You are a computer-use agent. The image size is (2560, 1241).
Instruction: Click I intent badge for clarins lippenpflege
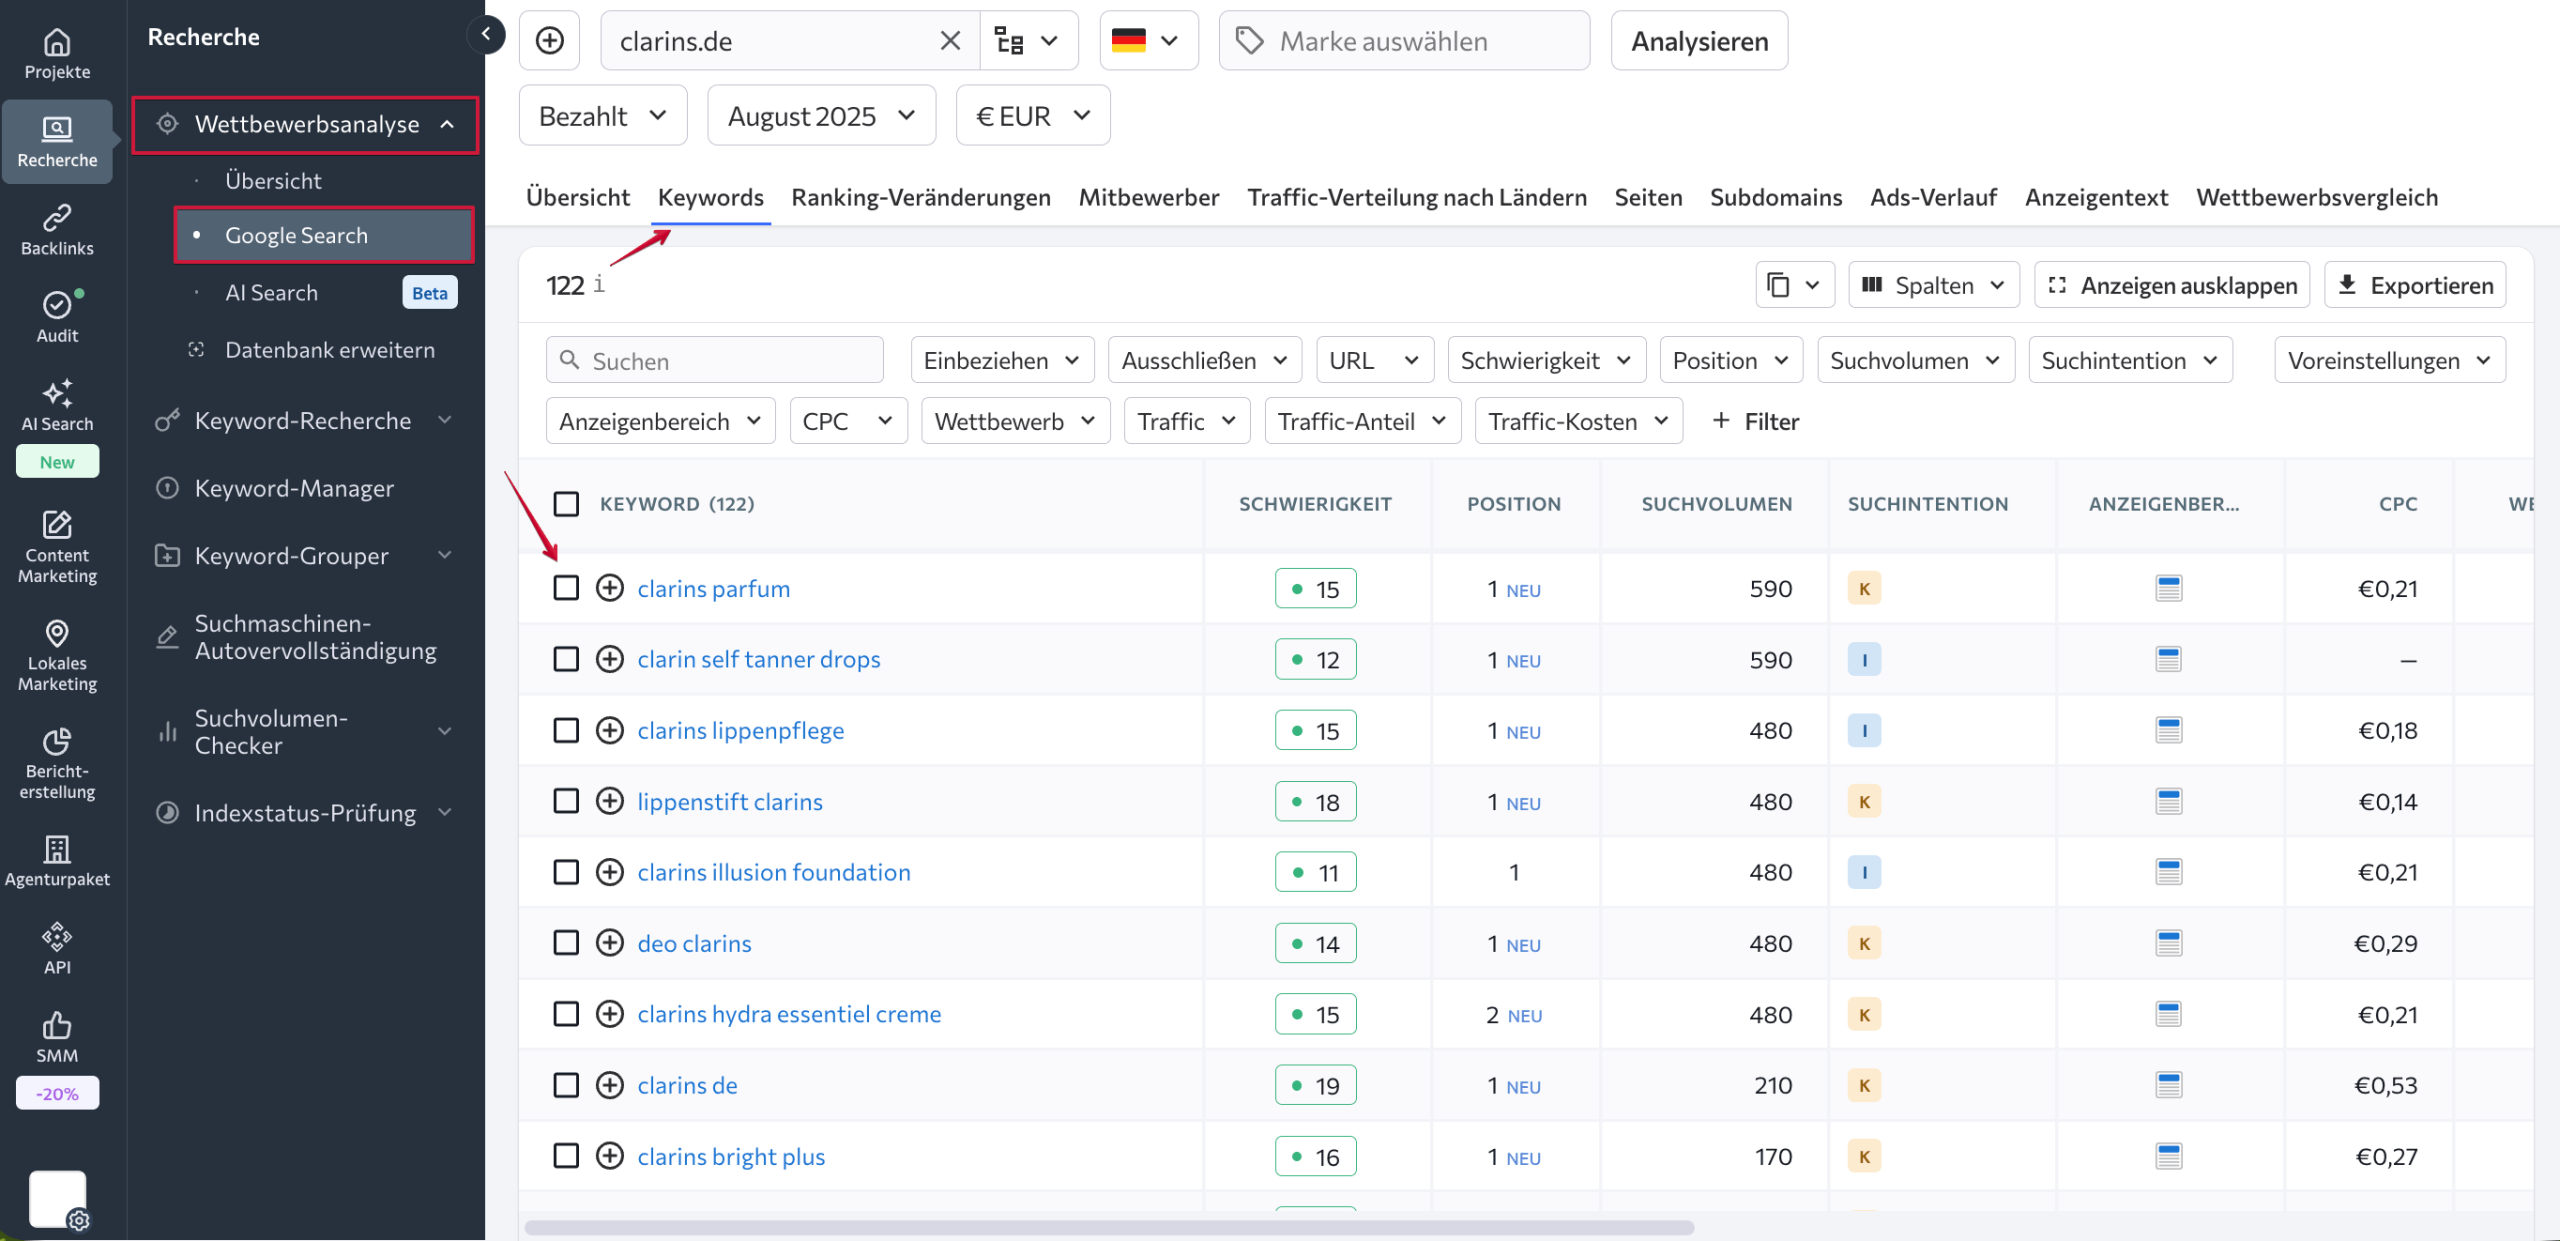(x=1864, y=730)
